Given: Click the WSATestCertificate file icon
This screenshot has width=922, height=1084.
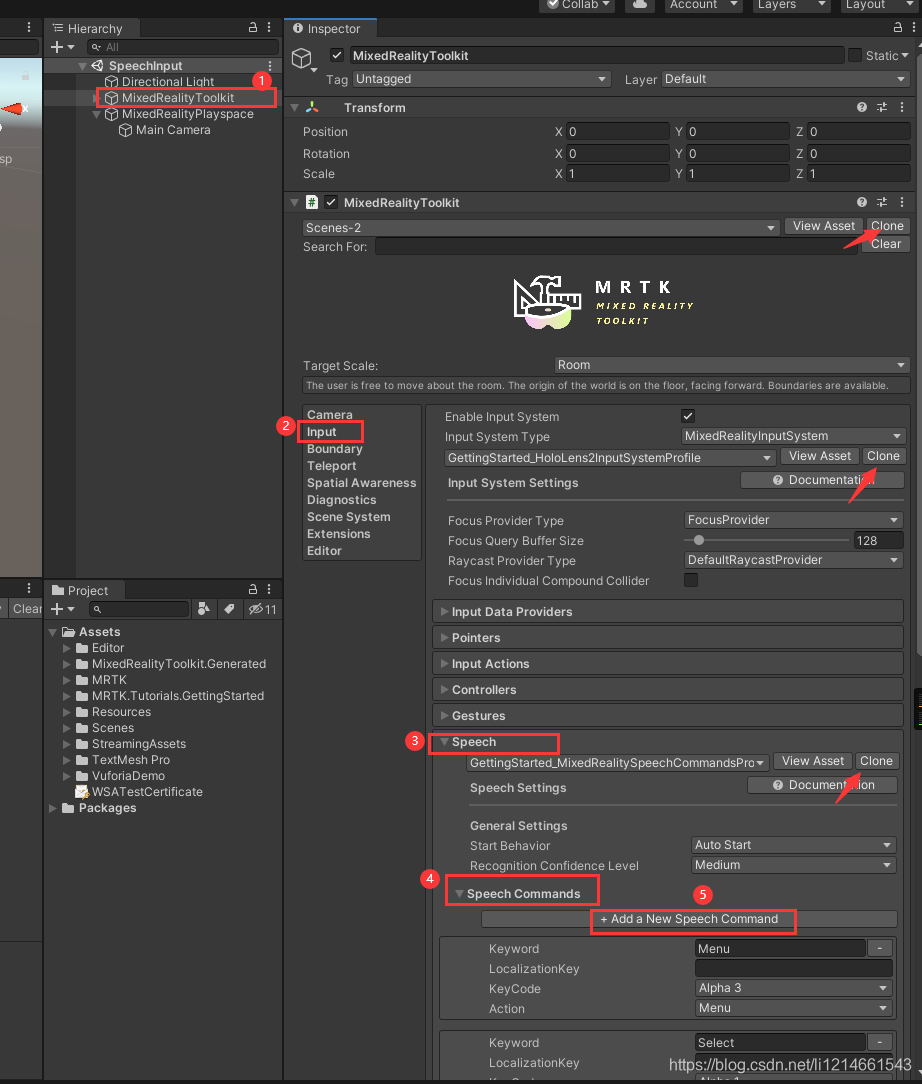Looking at the screenshot, I should 82,792.
